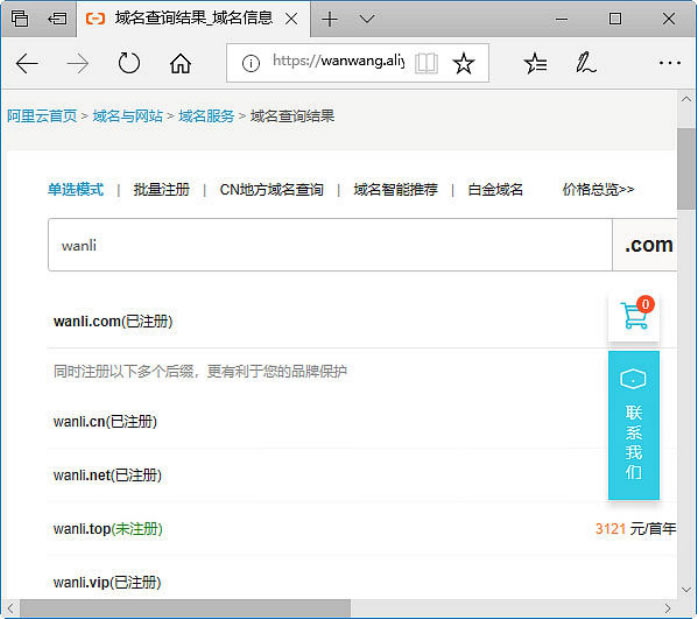
Task: Open reading view book icon
Action: click(x=427, y=64)
